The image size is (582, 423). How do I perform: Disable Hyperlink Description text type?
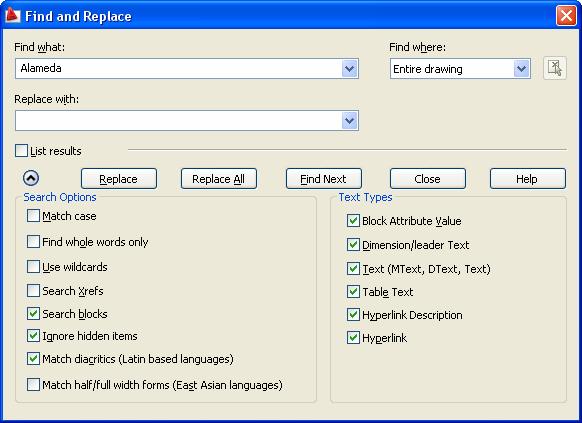point(353,315)
